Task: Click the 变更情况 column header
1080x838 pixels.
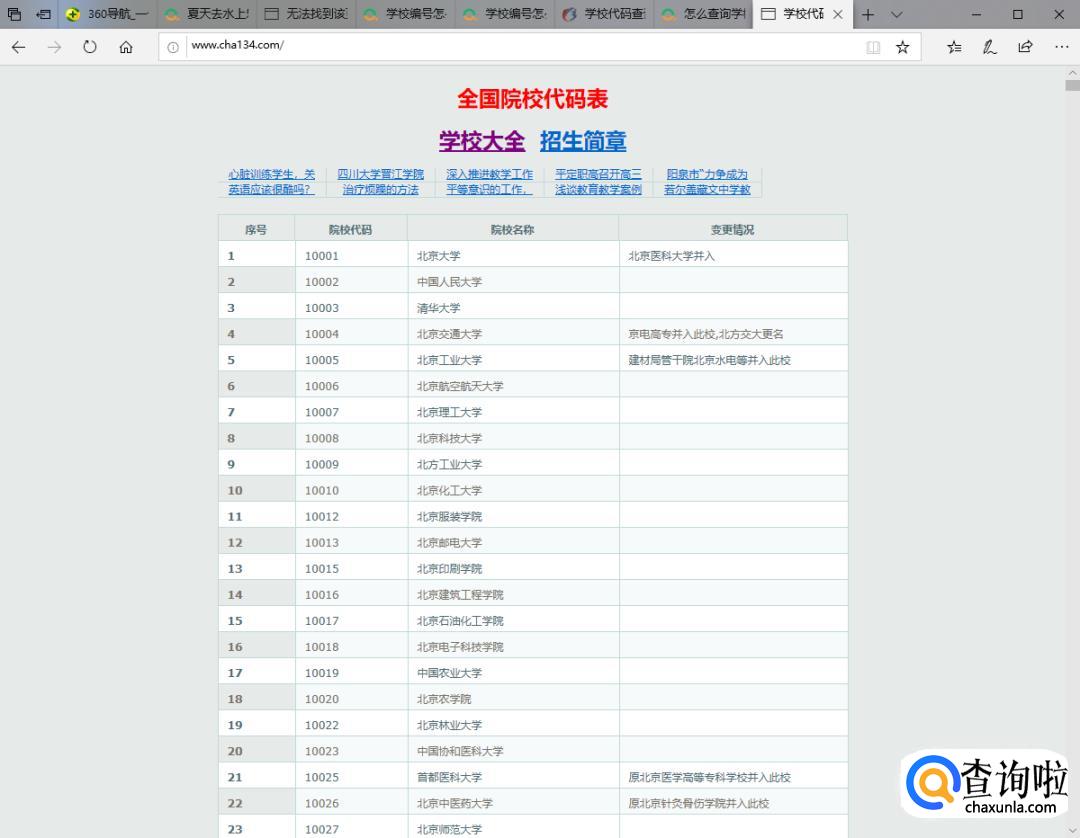Action: point(732,229)
